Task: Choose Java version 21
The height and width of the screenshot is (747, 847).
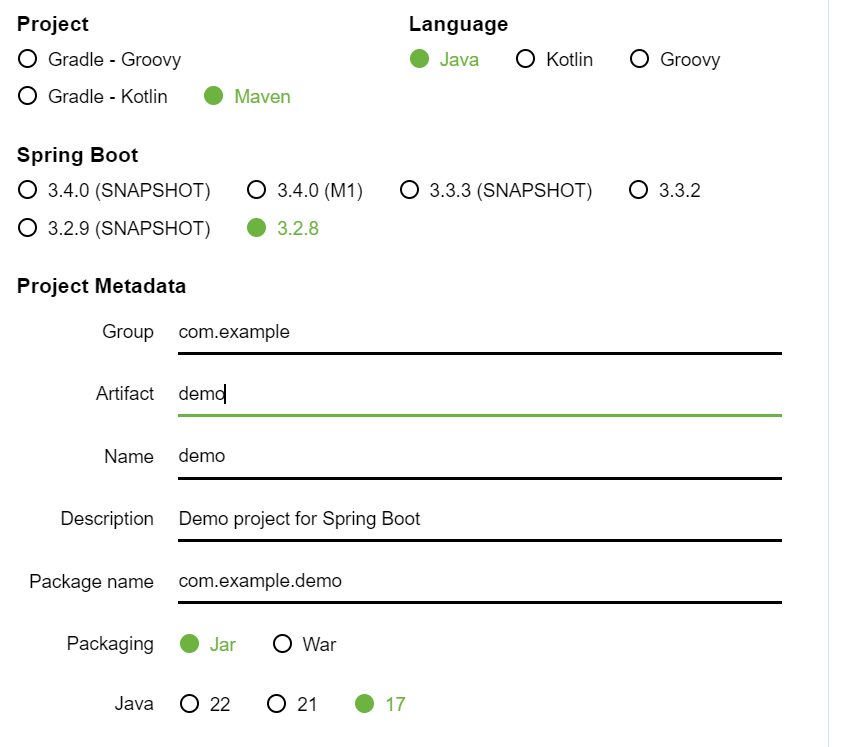Action: [276, 704]
